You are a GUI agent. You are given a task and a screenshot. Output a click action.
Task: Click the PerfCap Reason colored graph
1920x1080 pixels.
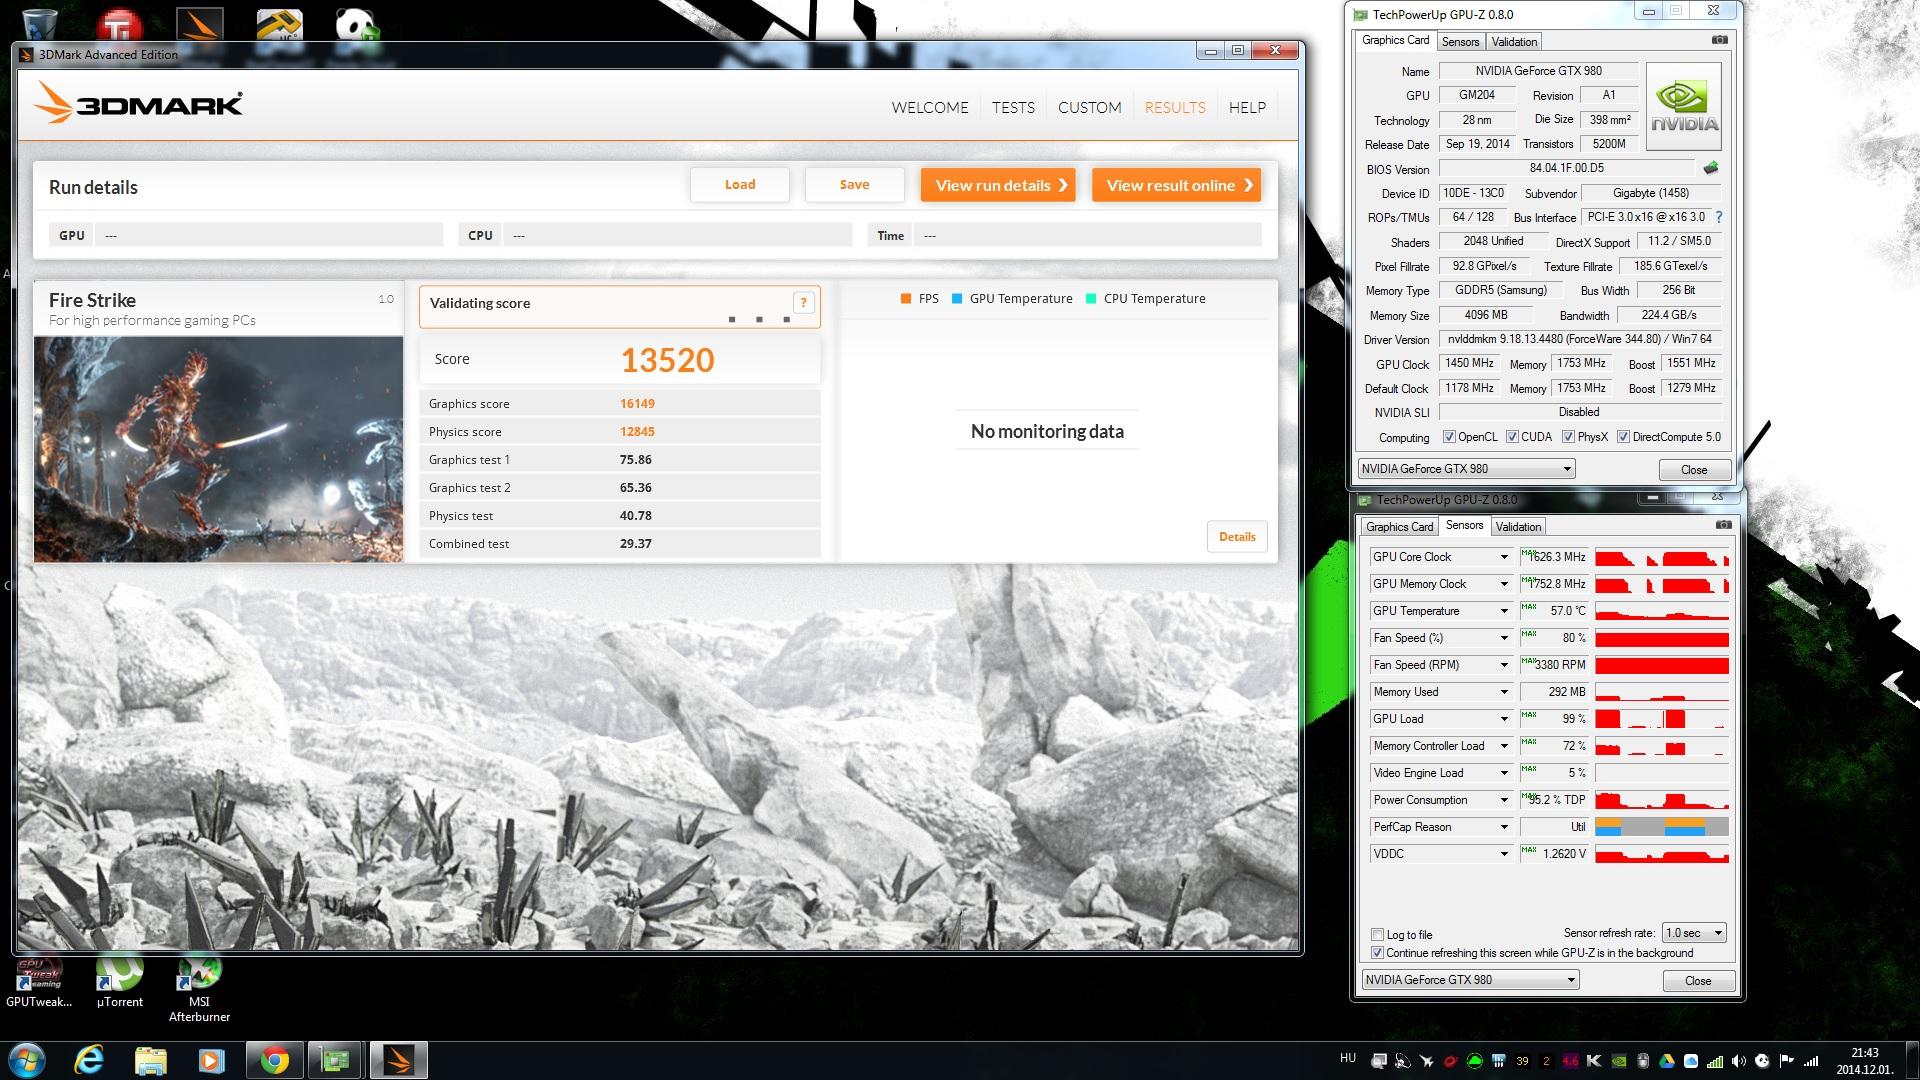1662,827
